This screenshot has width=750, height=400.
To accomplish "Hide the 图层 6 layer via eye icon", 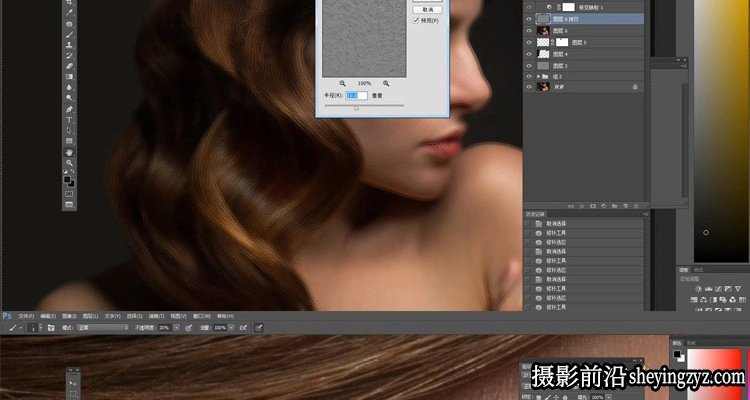I will [x=529, y=31].
